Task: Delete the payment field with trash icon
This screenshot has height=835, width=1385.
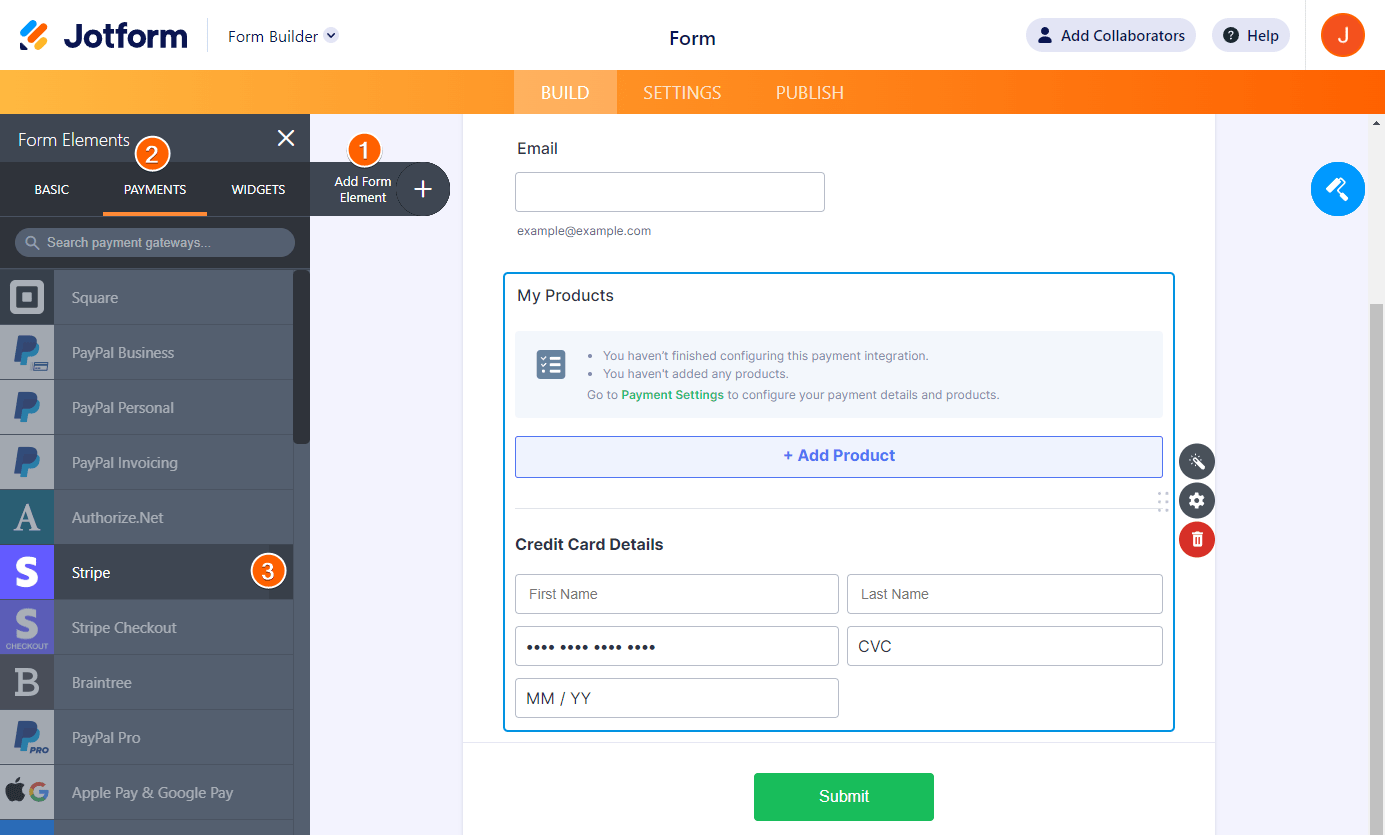Action: tap(1196, 540)
